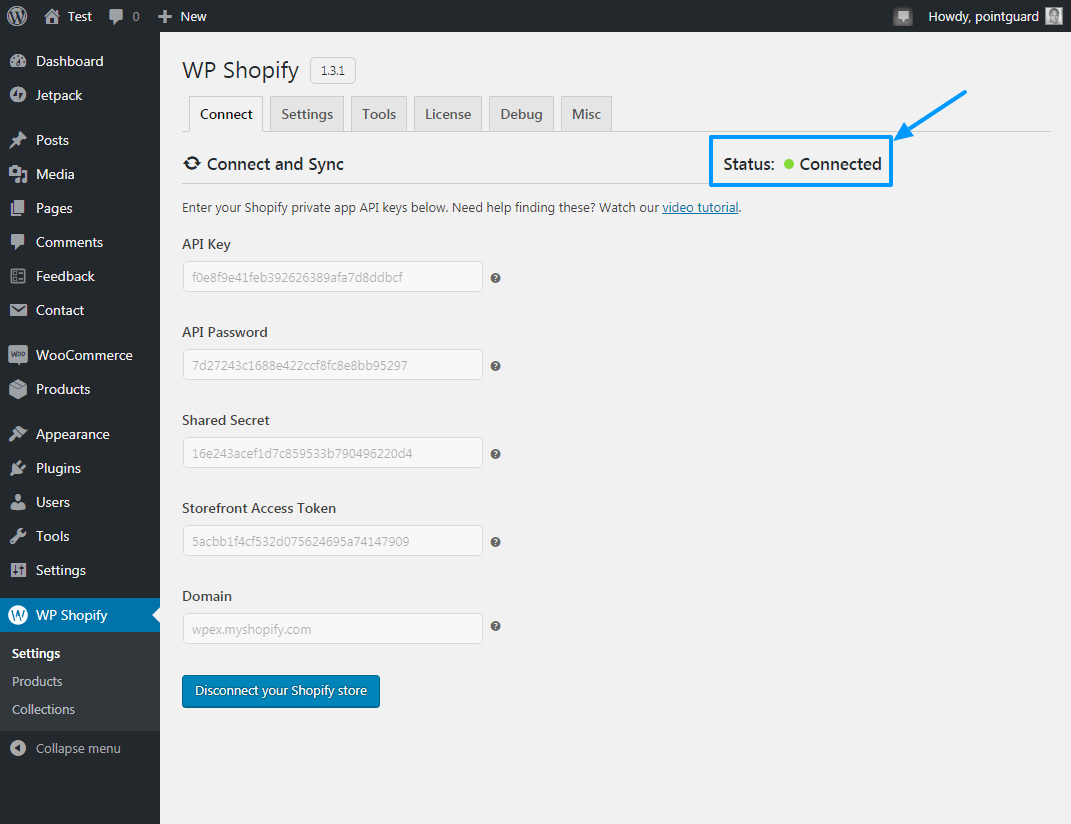Open the video tutorial link

(700, 208)
